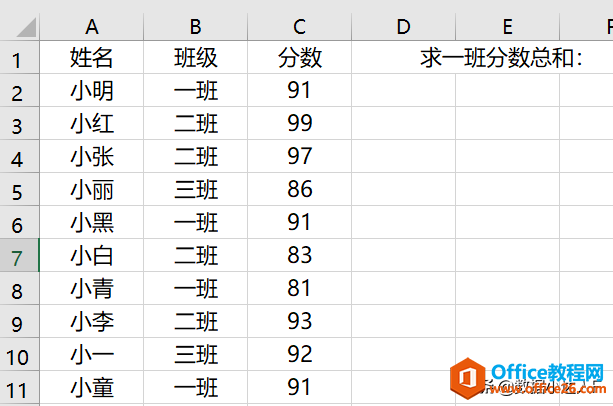Select column E header

[x=507, y=27]
